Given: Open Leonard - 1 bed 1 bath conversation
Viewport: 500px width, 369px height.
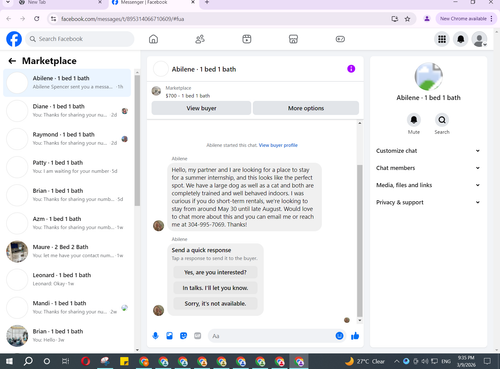Looking at the screenshot, I should point(67,279).
